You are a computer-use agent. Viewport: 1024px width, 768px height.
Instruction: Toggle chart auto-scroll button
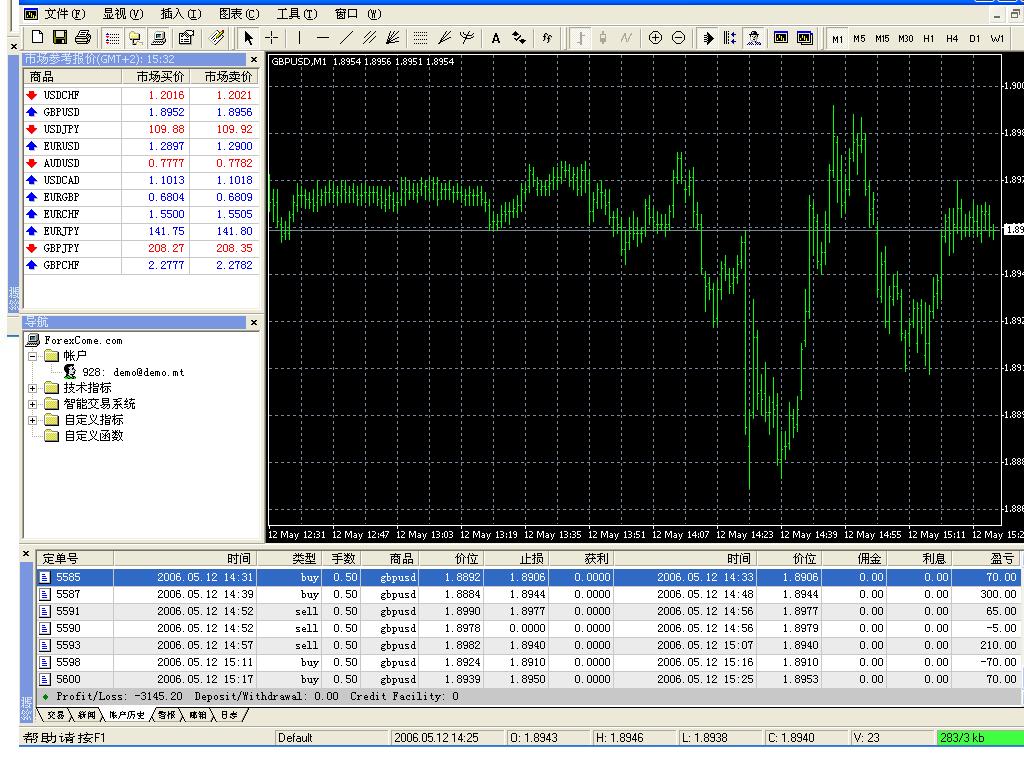coord(707,38)
